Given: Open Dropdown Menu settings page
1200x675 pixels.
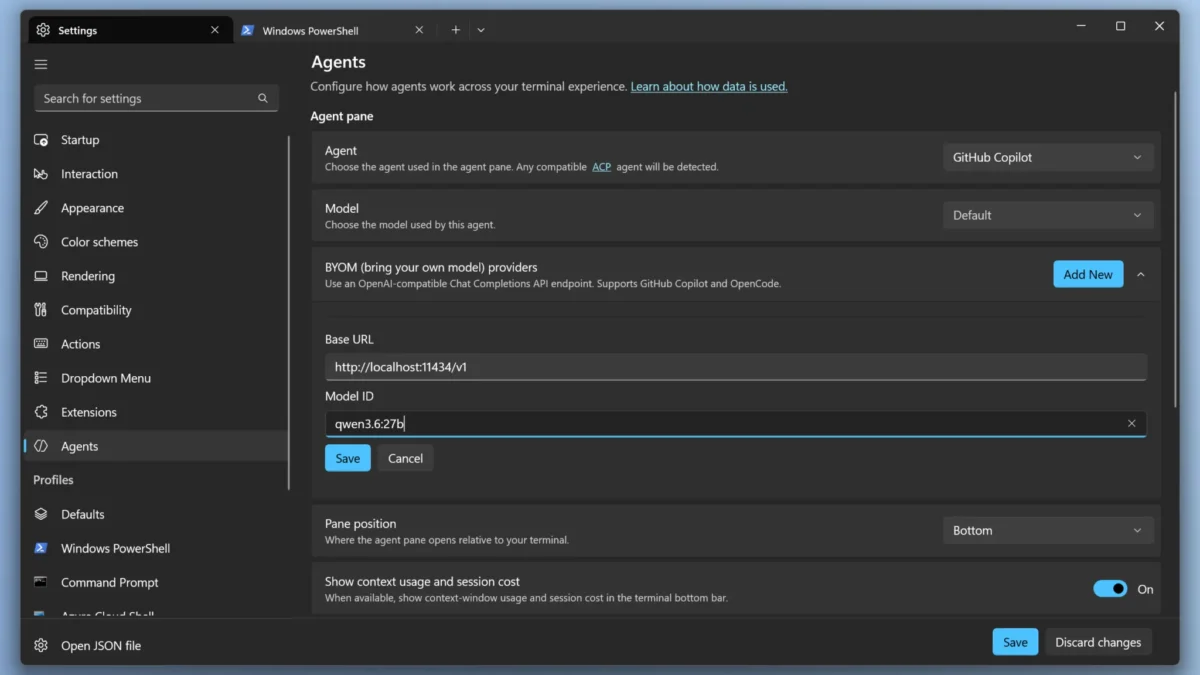Looking at the screenshot, I should pyautogui.click(x=156, y=378).
